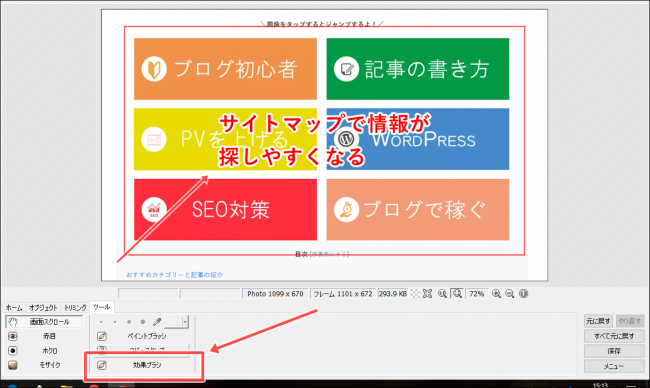Image resolution: width=650 pixels, height=388 pixels.
Task: Switch to the オブジェクト tab
Action: pos(43,308)
